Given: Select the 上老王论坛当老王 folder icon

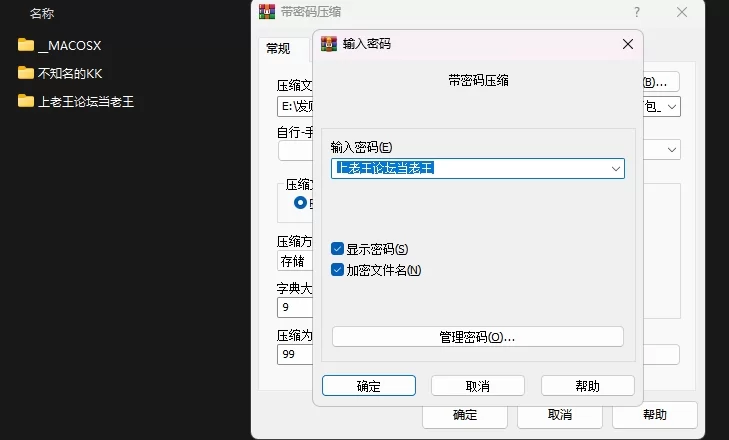Looking at the screenshot, I should [26, 101].
